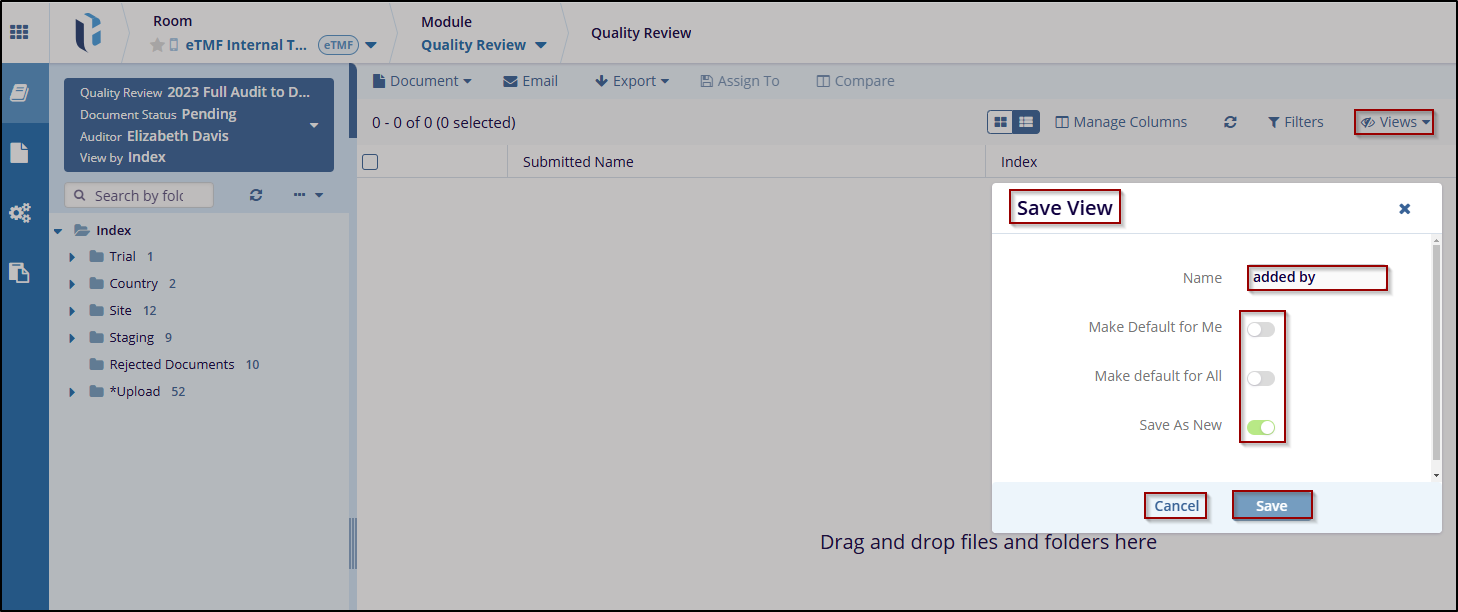Open the app launcher grid icon
This screenshot has height=612, width=1458.
click(x=19, y=32)
